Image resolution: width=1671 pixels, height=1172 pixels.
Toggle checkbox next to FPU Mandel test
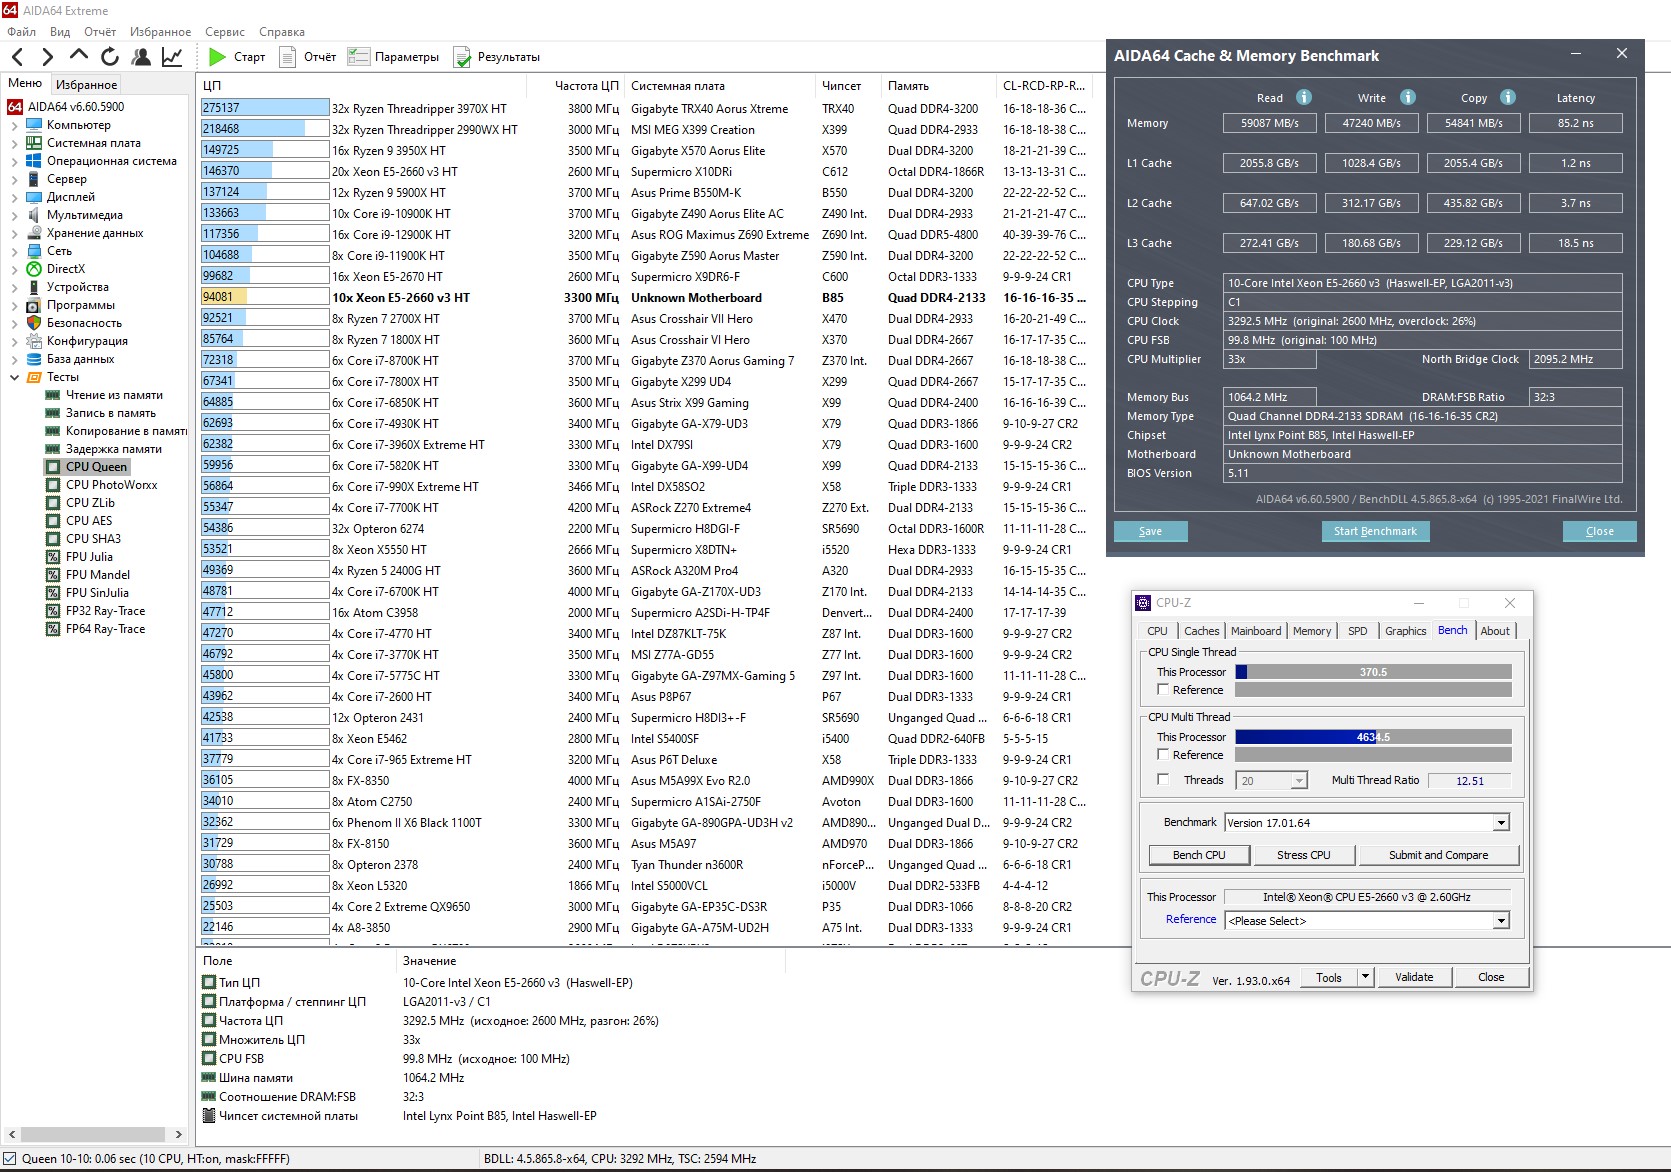click(53, 575)
